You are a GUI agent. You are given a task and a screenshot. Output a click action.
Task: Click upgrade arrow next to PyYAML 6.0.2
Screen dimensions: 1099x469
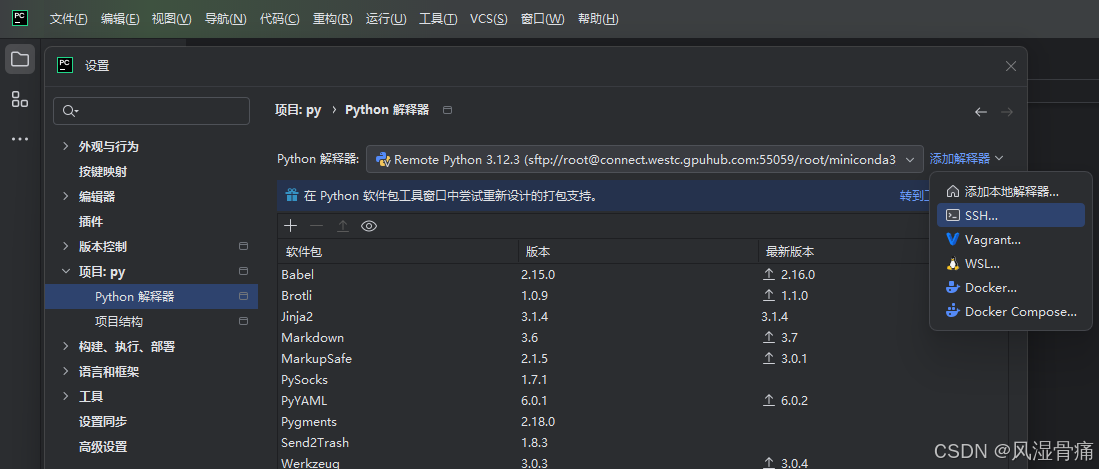point(769,400)
